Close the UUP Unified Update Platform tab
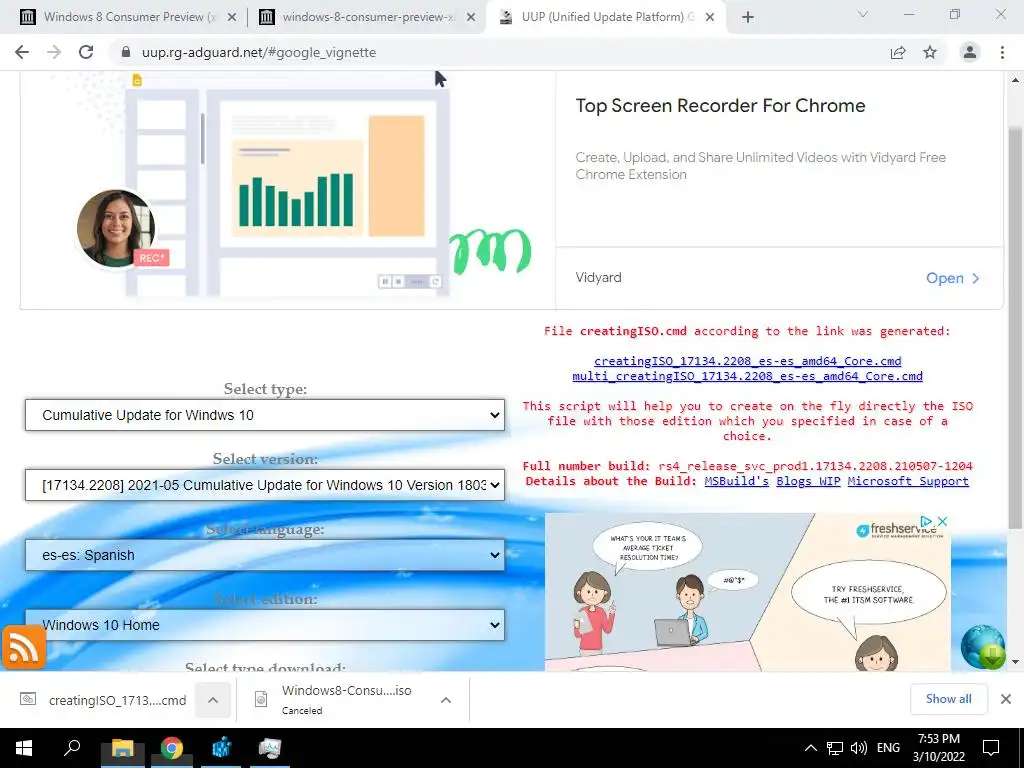Screen dimensions: 1024x768 tap(711, 18)
